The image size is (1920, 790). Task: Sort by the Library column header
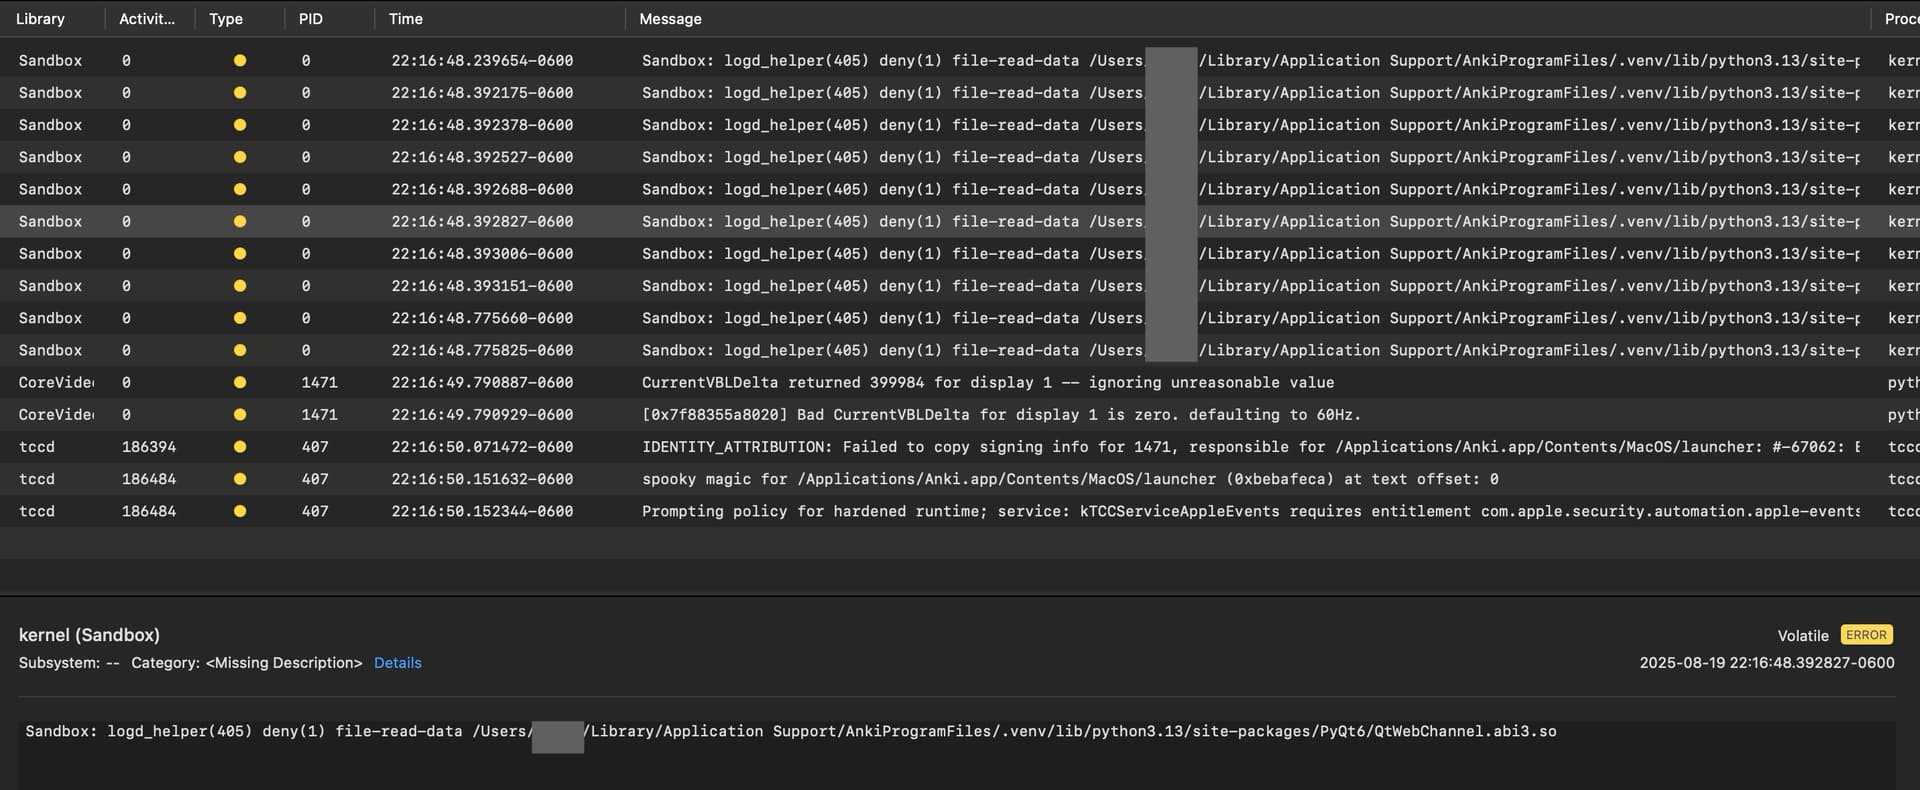coord(40,19)
